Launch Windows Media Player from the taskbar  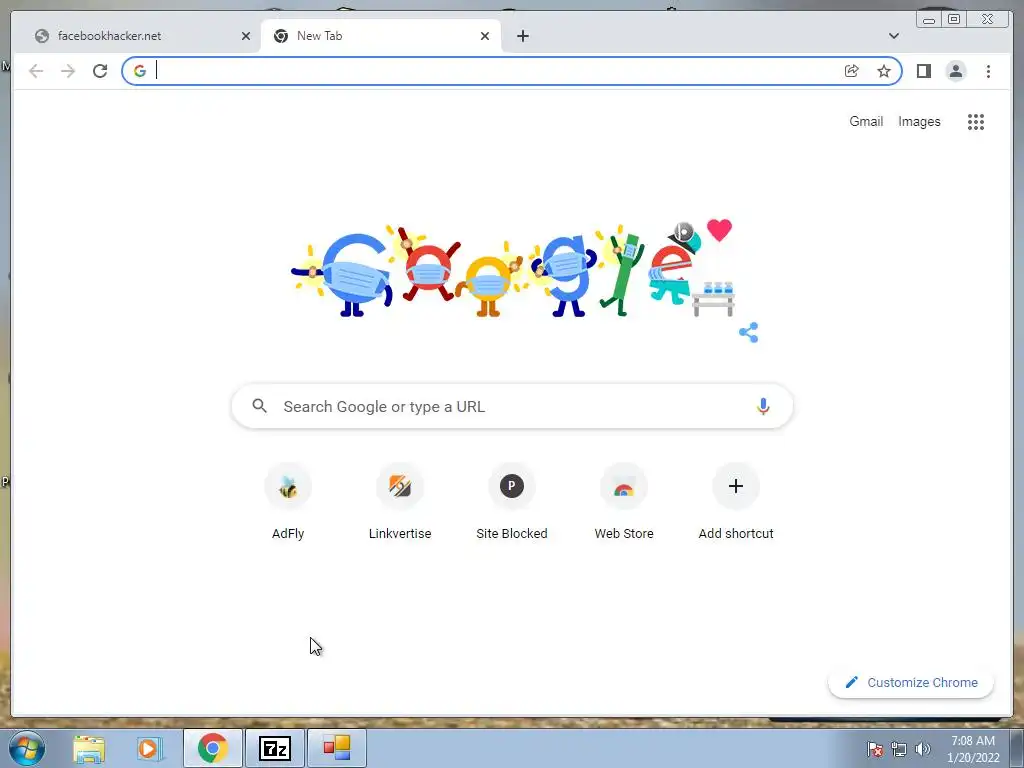[149, 748]
